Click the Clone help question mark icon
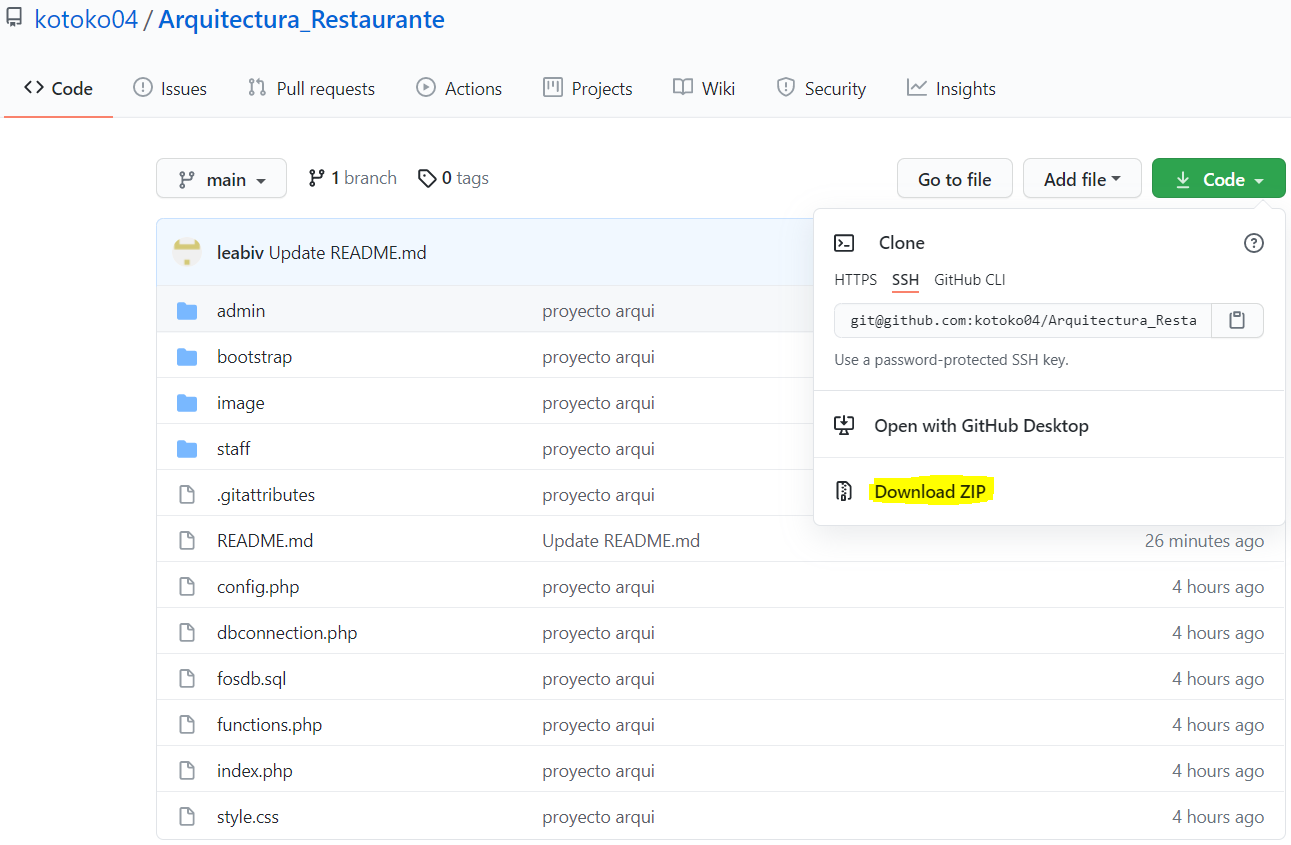The height and width of the screenshot is (845, 1291). [1254, 242]
